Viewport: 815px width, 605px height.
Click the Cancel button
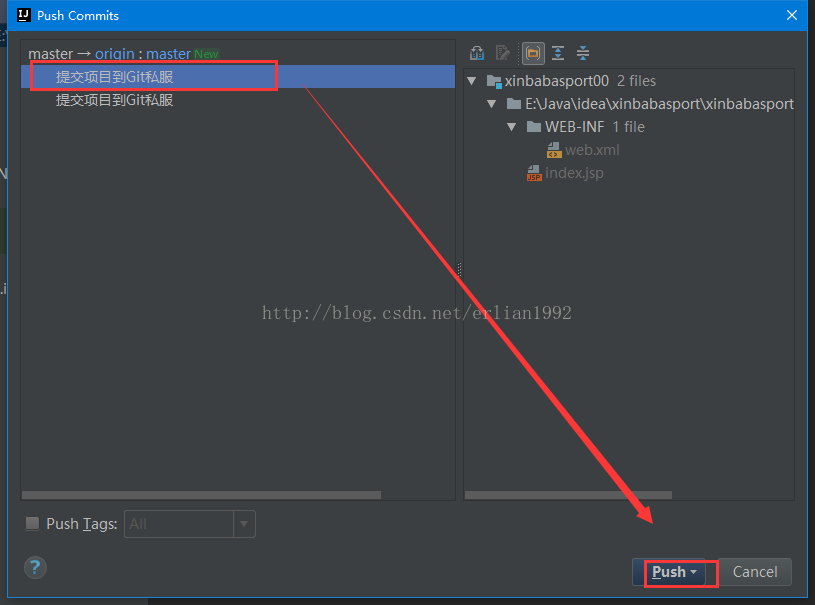[755, 572]
